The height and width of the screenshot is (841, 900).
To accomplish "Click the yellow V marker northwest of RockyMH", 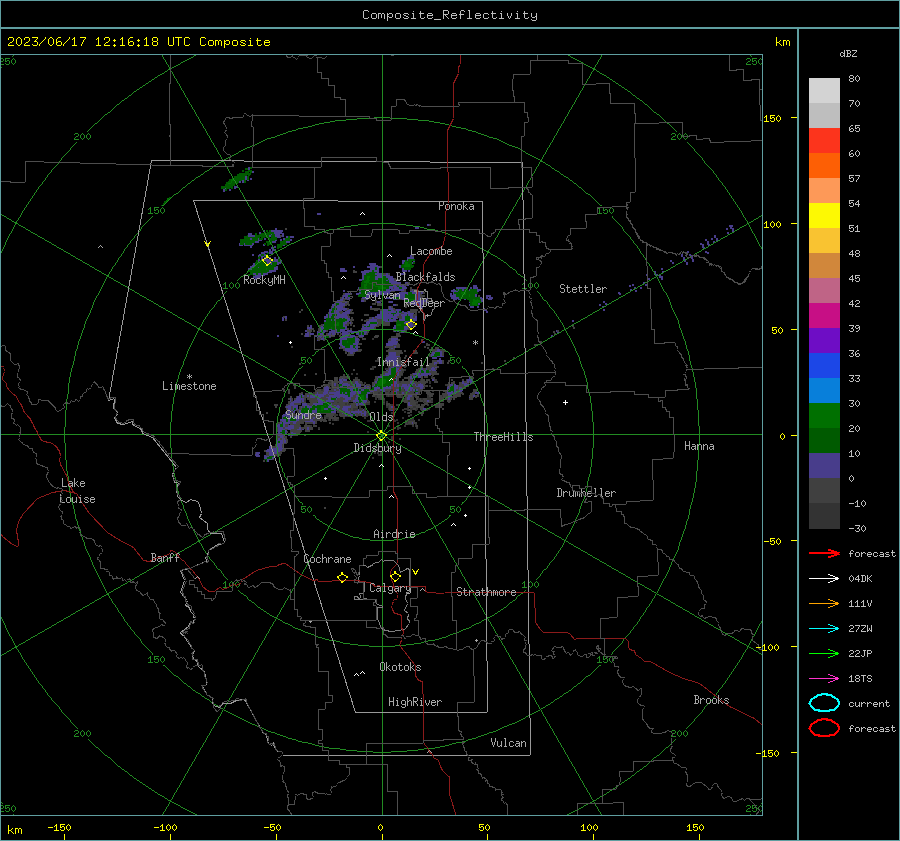I will [x=207, y=244].
